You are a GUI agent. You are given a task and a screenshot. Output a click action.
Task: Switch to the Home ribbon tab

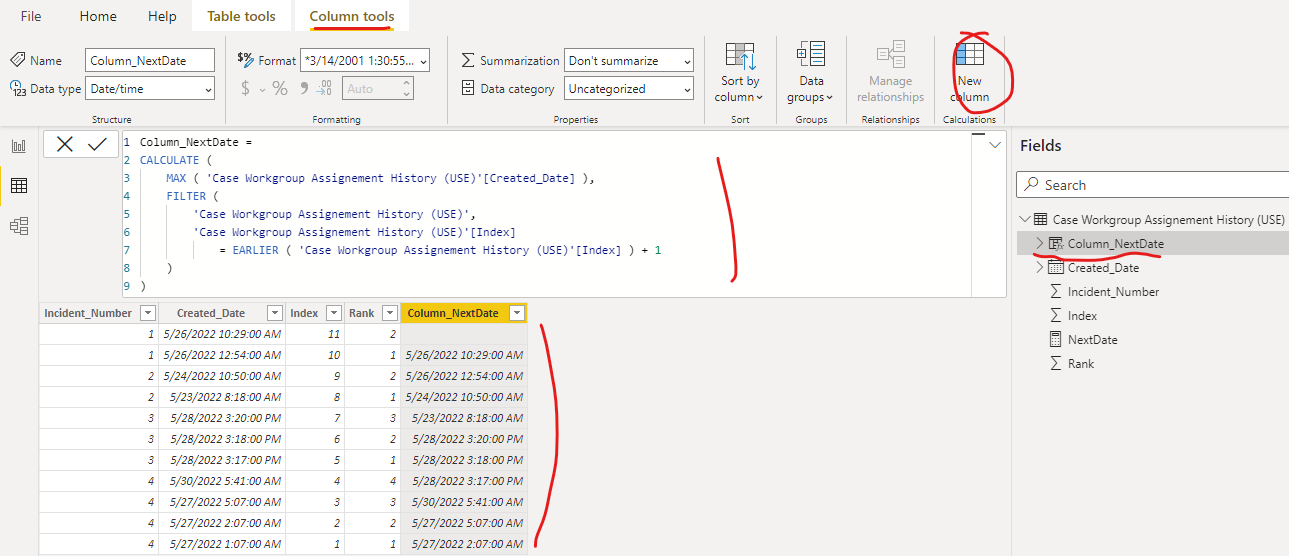pyautogui.click(x=98, y=16)
